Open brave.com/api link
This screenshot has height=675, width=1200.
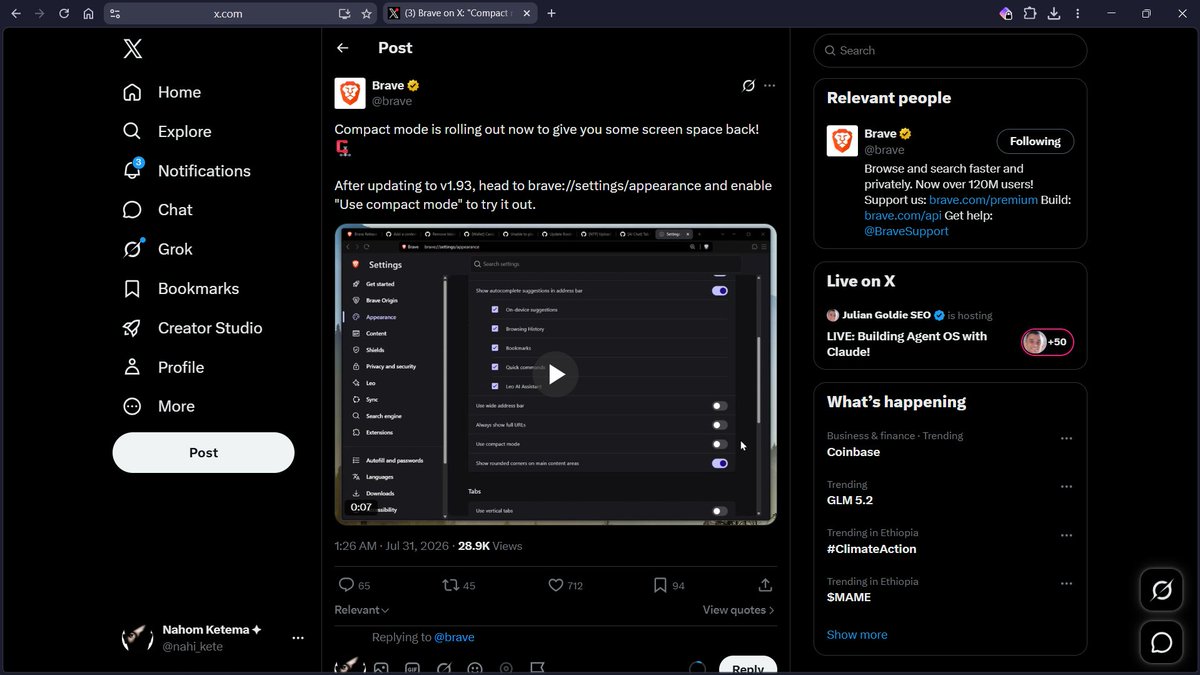pyautogui.click(x=903, y=216)
